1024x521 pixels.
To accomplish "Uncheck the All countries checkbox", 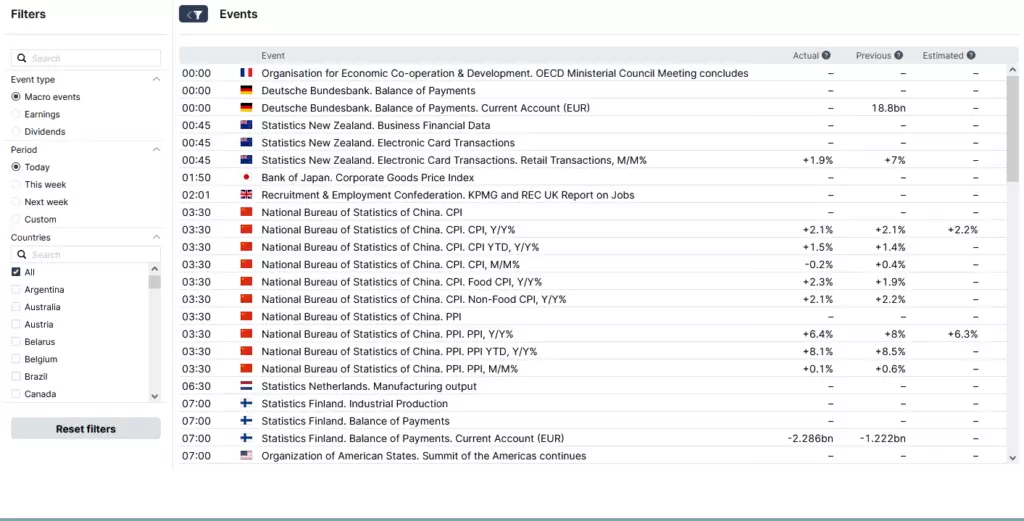I will pos(16,272).
